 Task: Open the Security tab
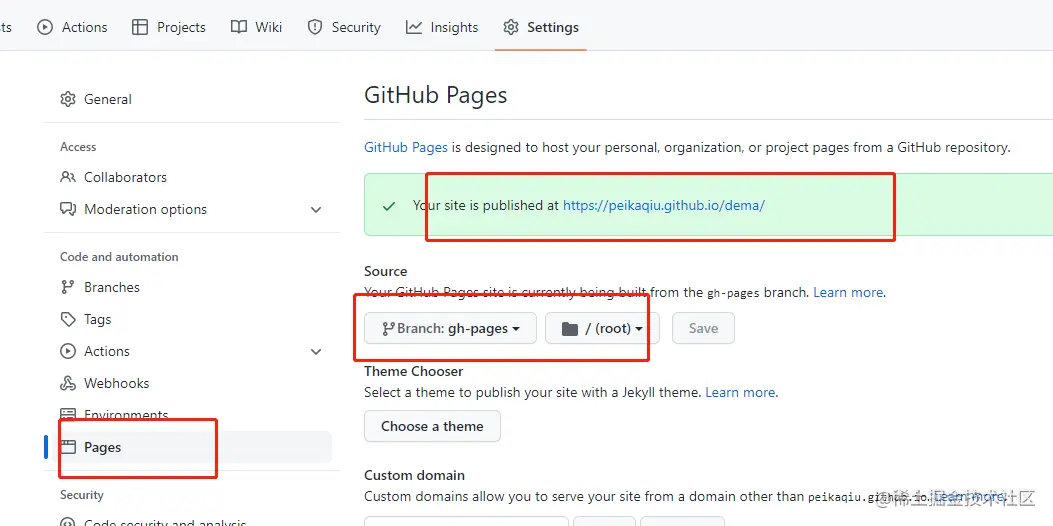point(344,28)
